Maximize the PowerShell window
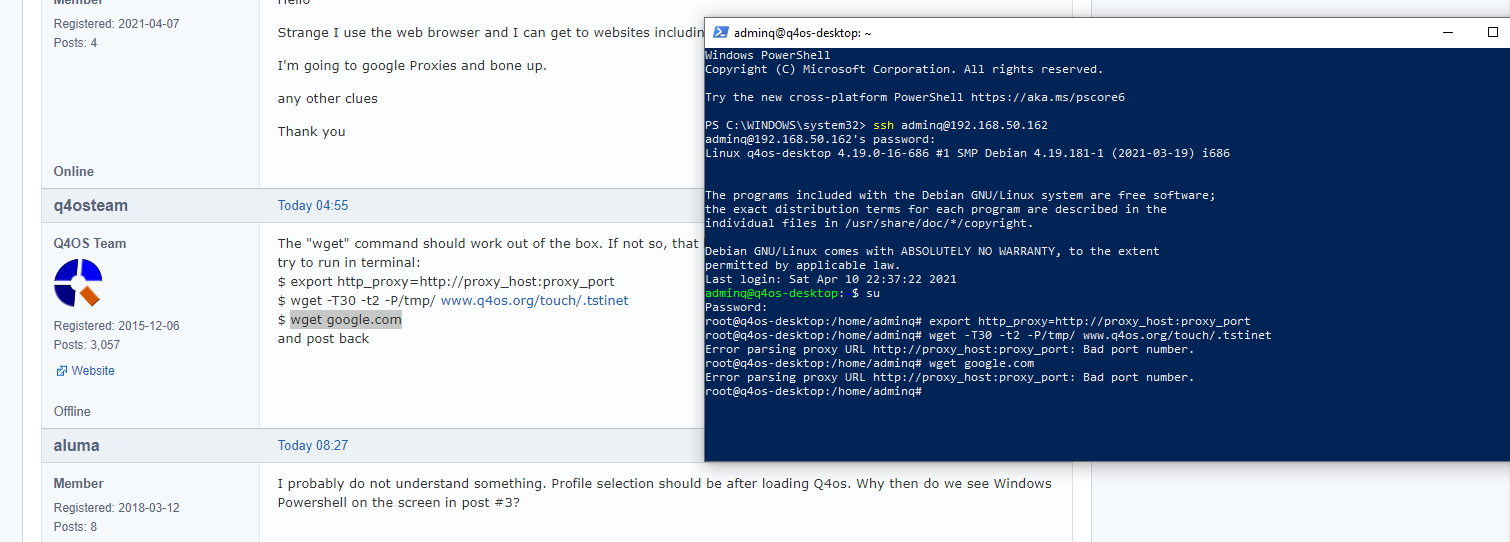Screen dimensions: 1510x542 coord(1493,33)
